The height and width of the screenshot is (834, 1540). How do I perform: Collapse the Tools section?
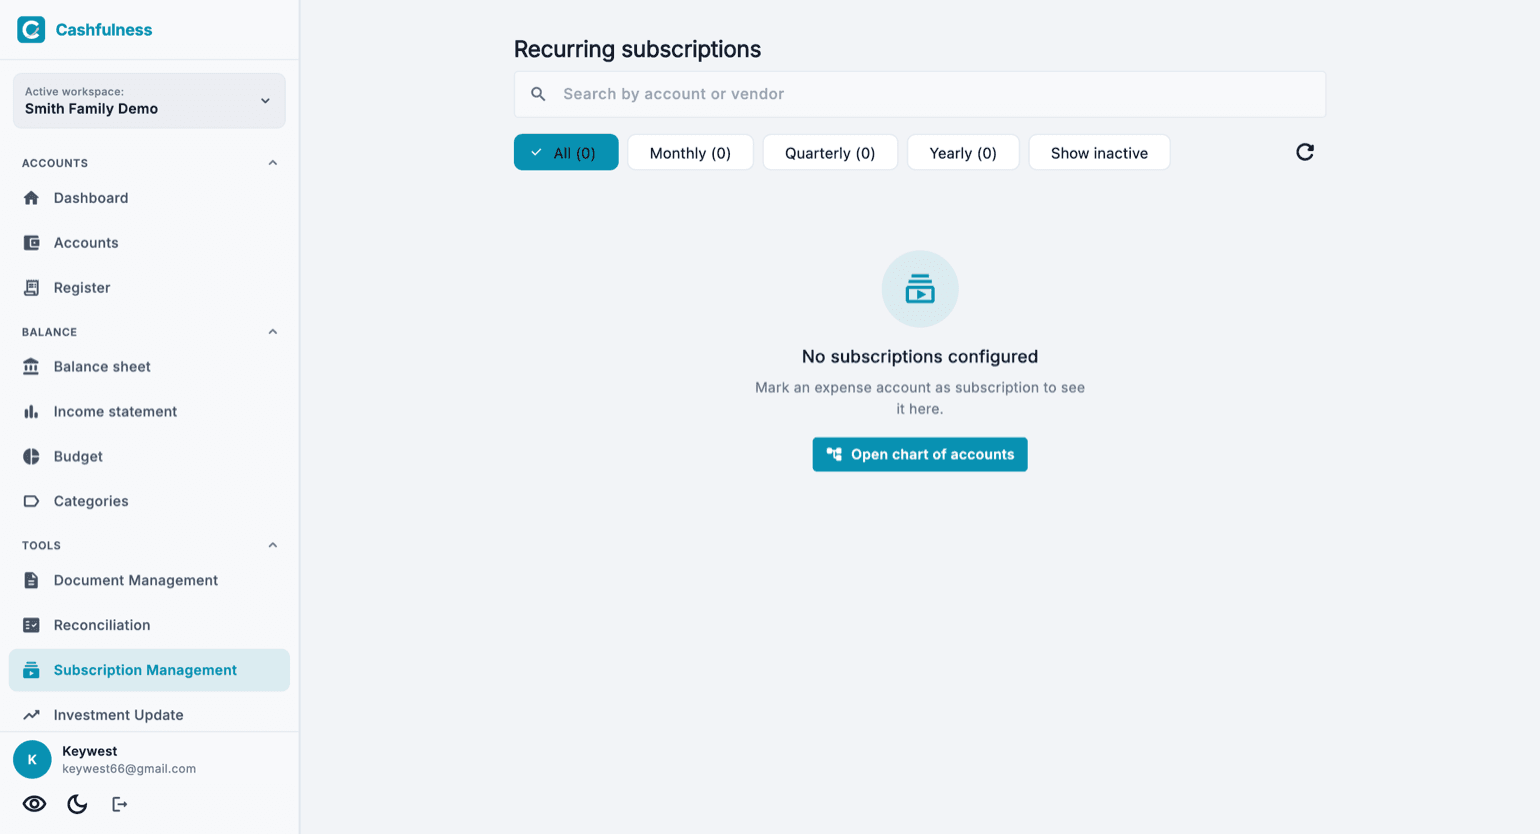point(273,545)
